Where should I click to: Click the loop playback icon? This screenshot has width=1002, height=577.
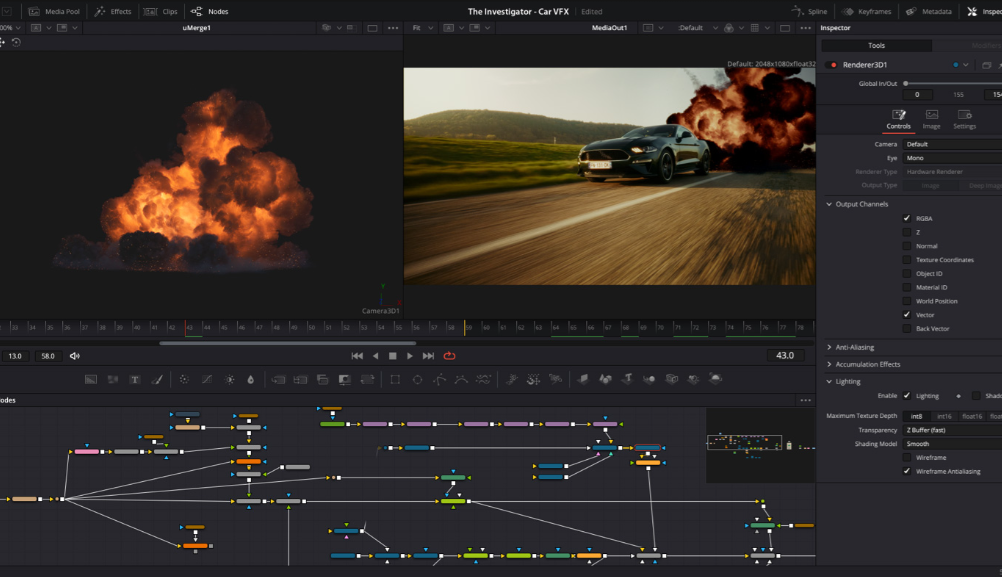[x=449, y=356]
